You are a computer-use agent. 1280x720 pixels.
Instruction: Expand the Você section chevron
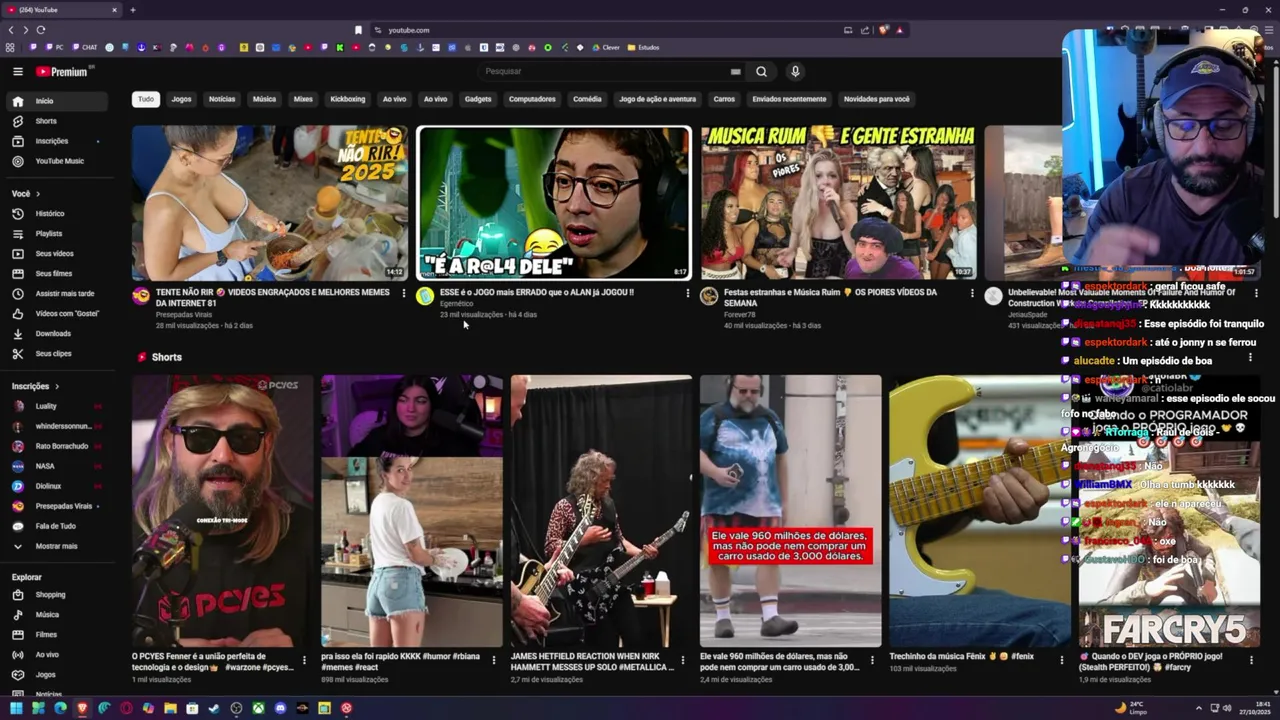pos(38,194)
